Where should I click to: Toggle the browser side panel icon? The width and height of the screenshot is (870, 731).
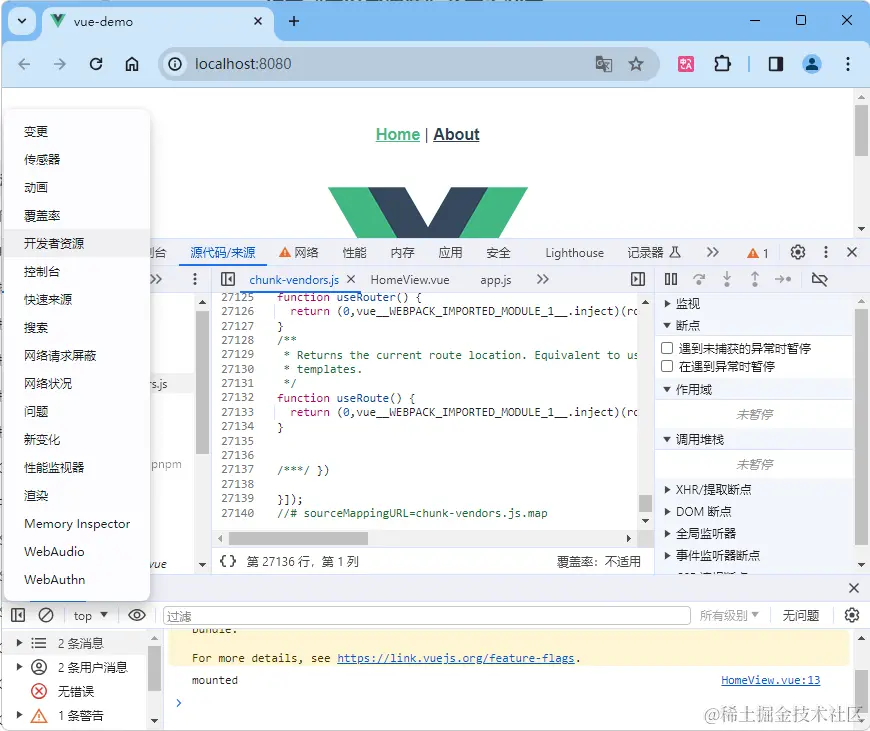pyautogui.click(x=776, y=64)
